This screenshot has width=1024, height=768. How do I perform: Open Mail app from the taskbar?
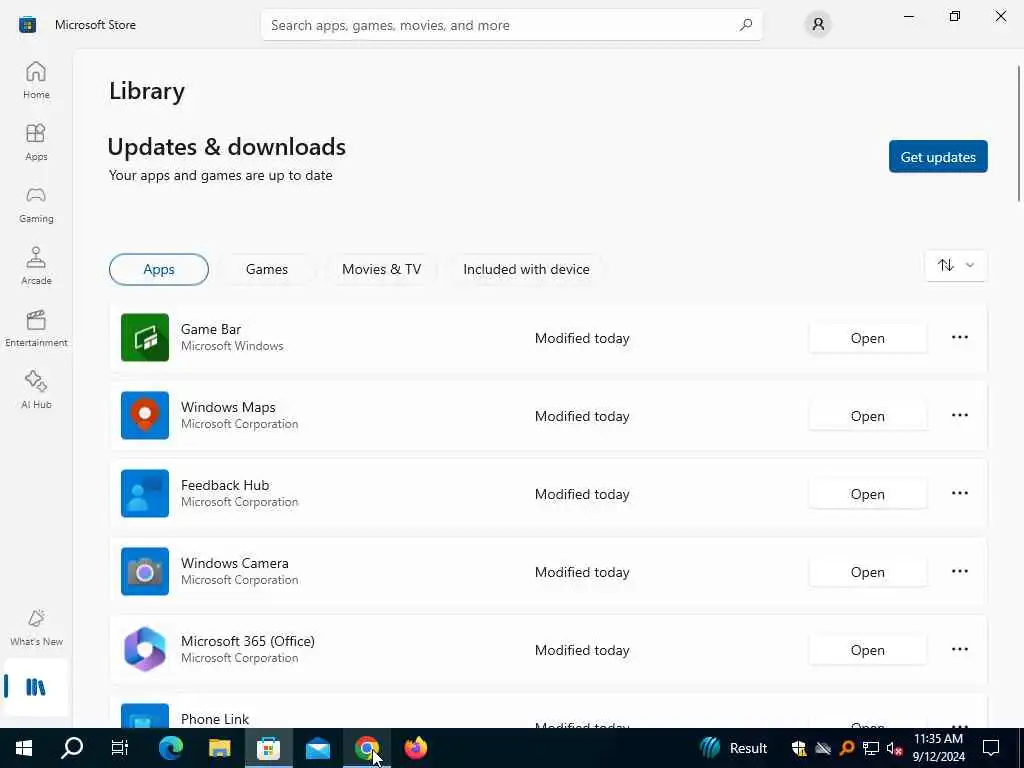click(318, 748)
